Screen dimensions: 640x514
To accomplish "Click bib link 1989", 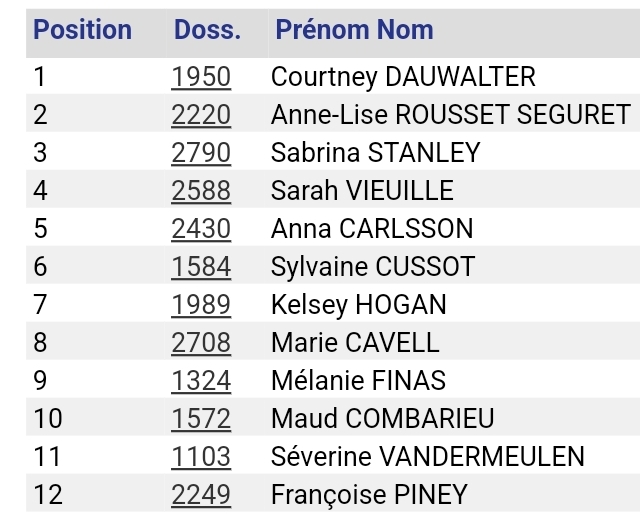I will click(201, 305).
